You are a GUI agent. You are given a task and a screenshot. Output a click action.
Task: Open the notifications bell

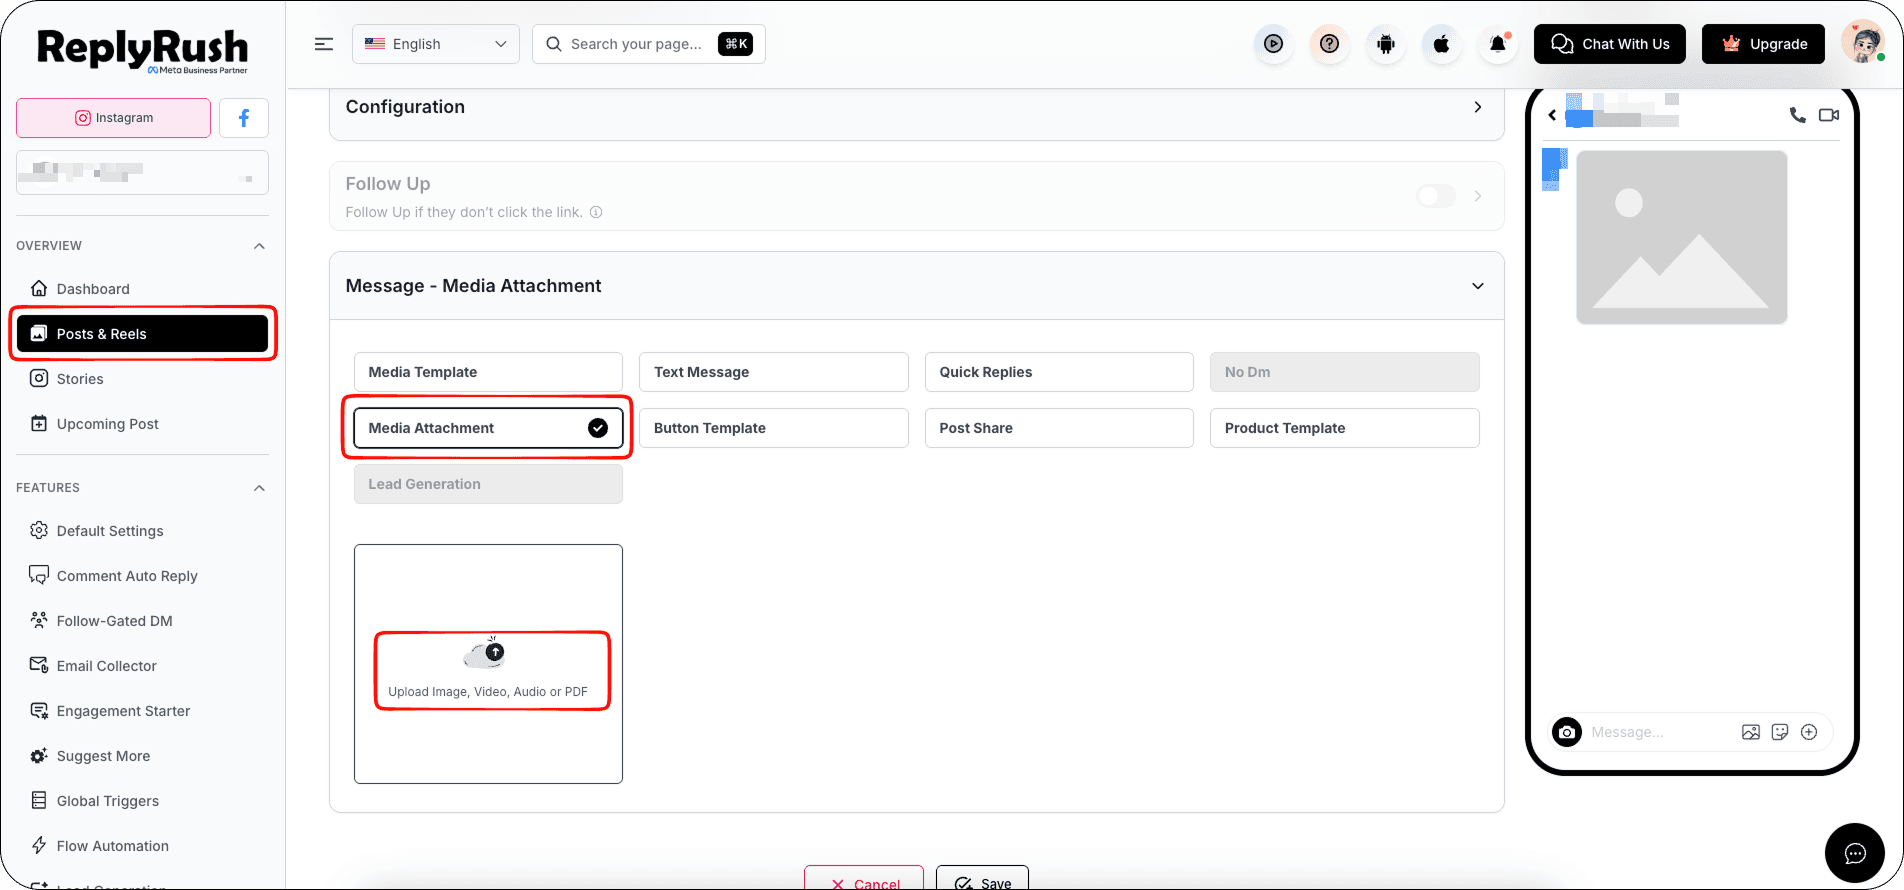[1497, 44]
